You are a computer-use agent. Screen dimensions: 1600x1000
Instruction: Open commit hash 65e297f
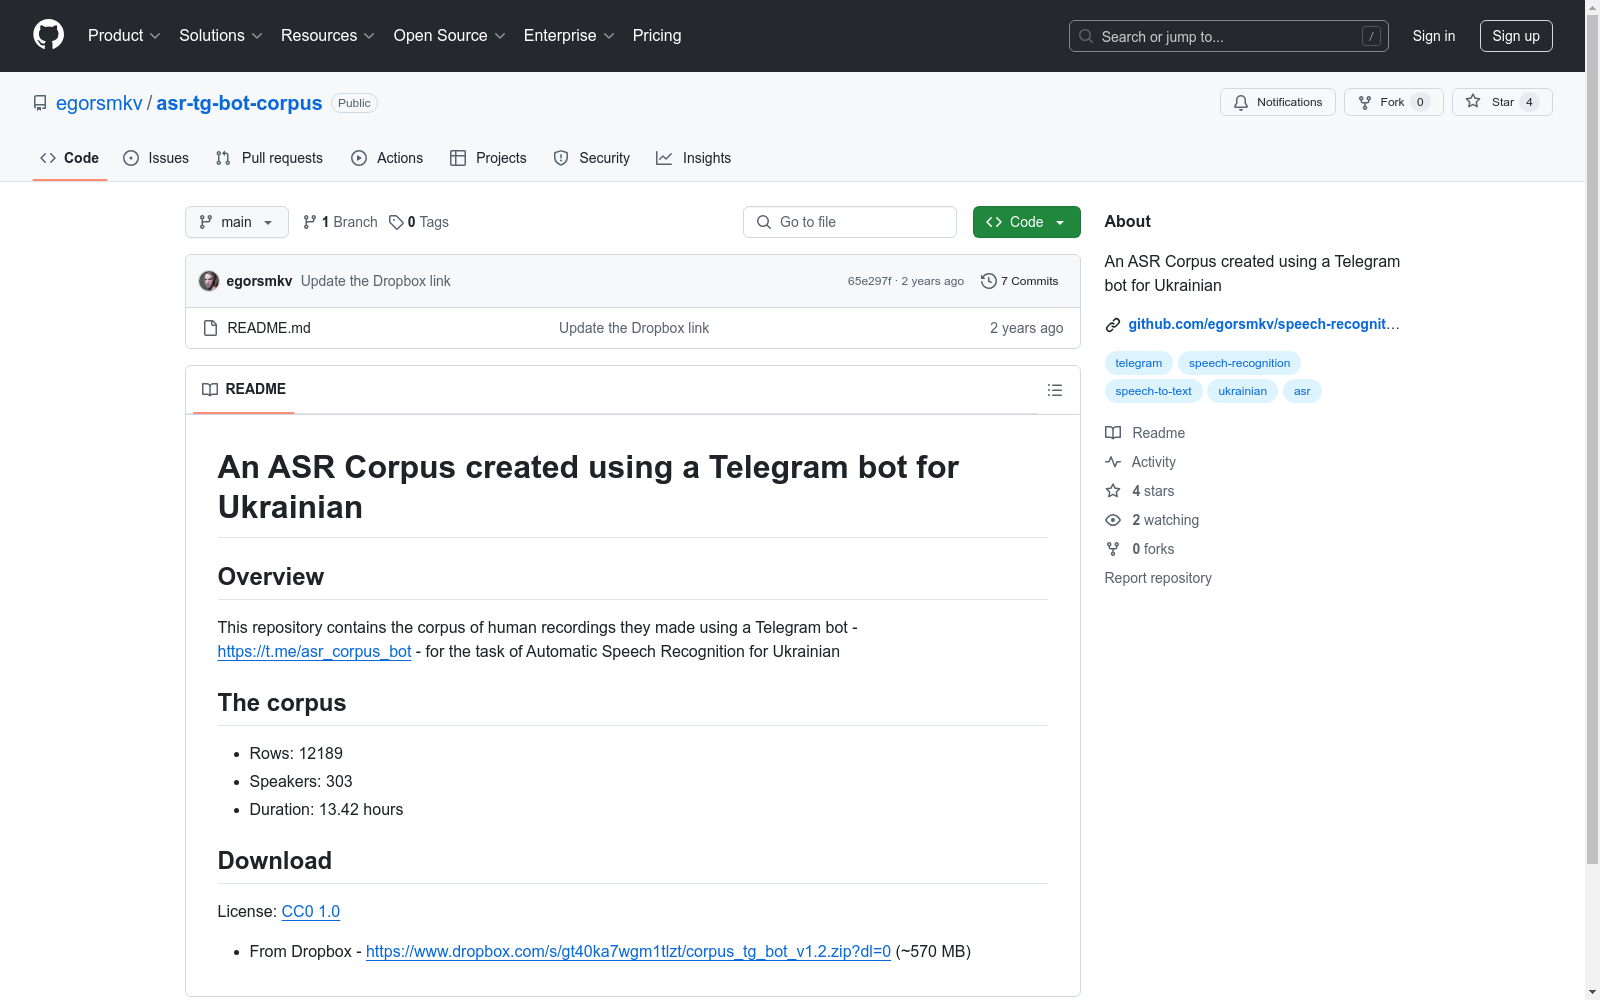[869, 281]
